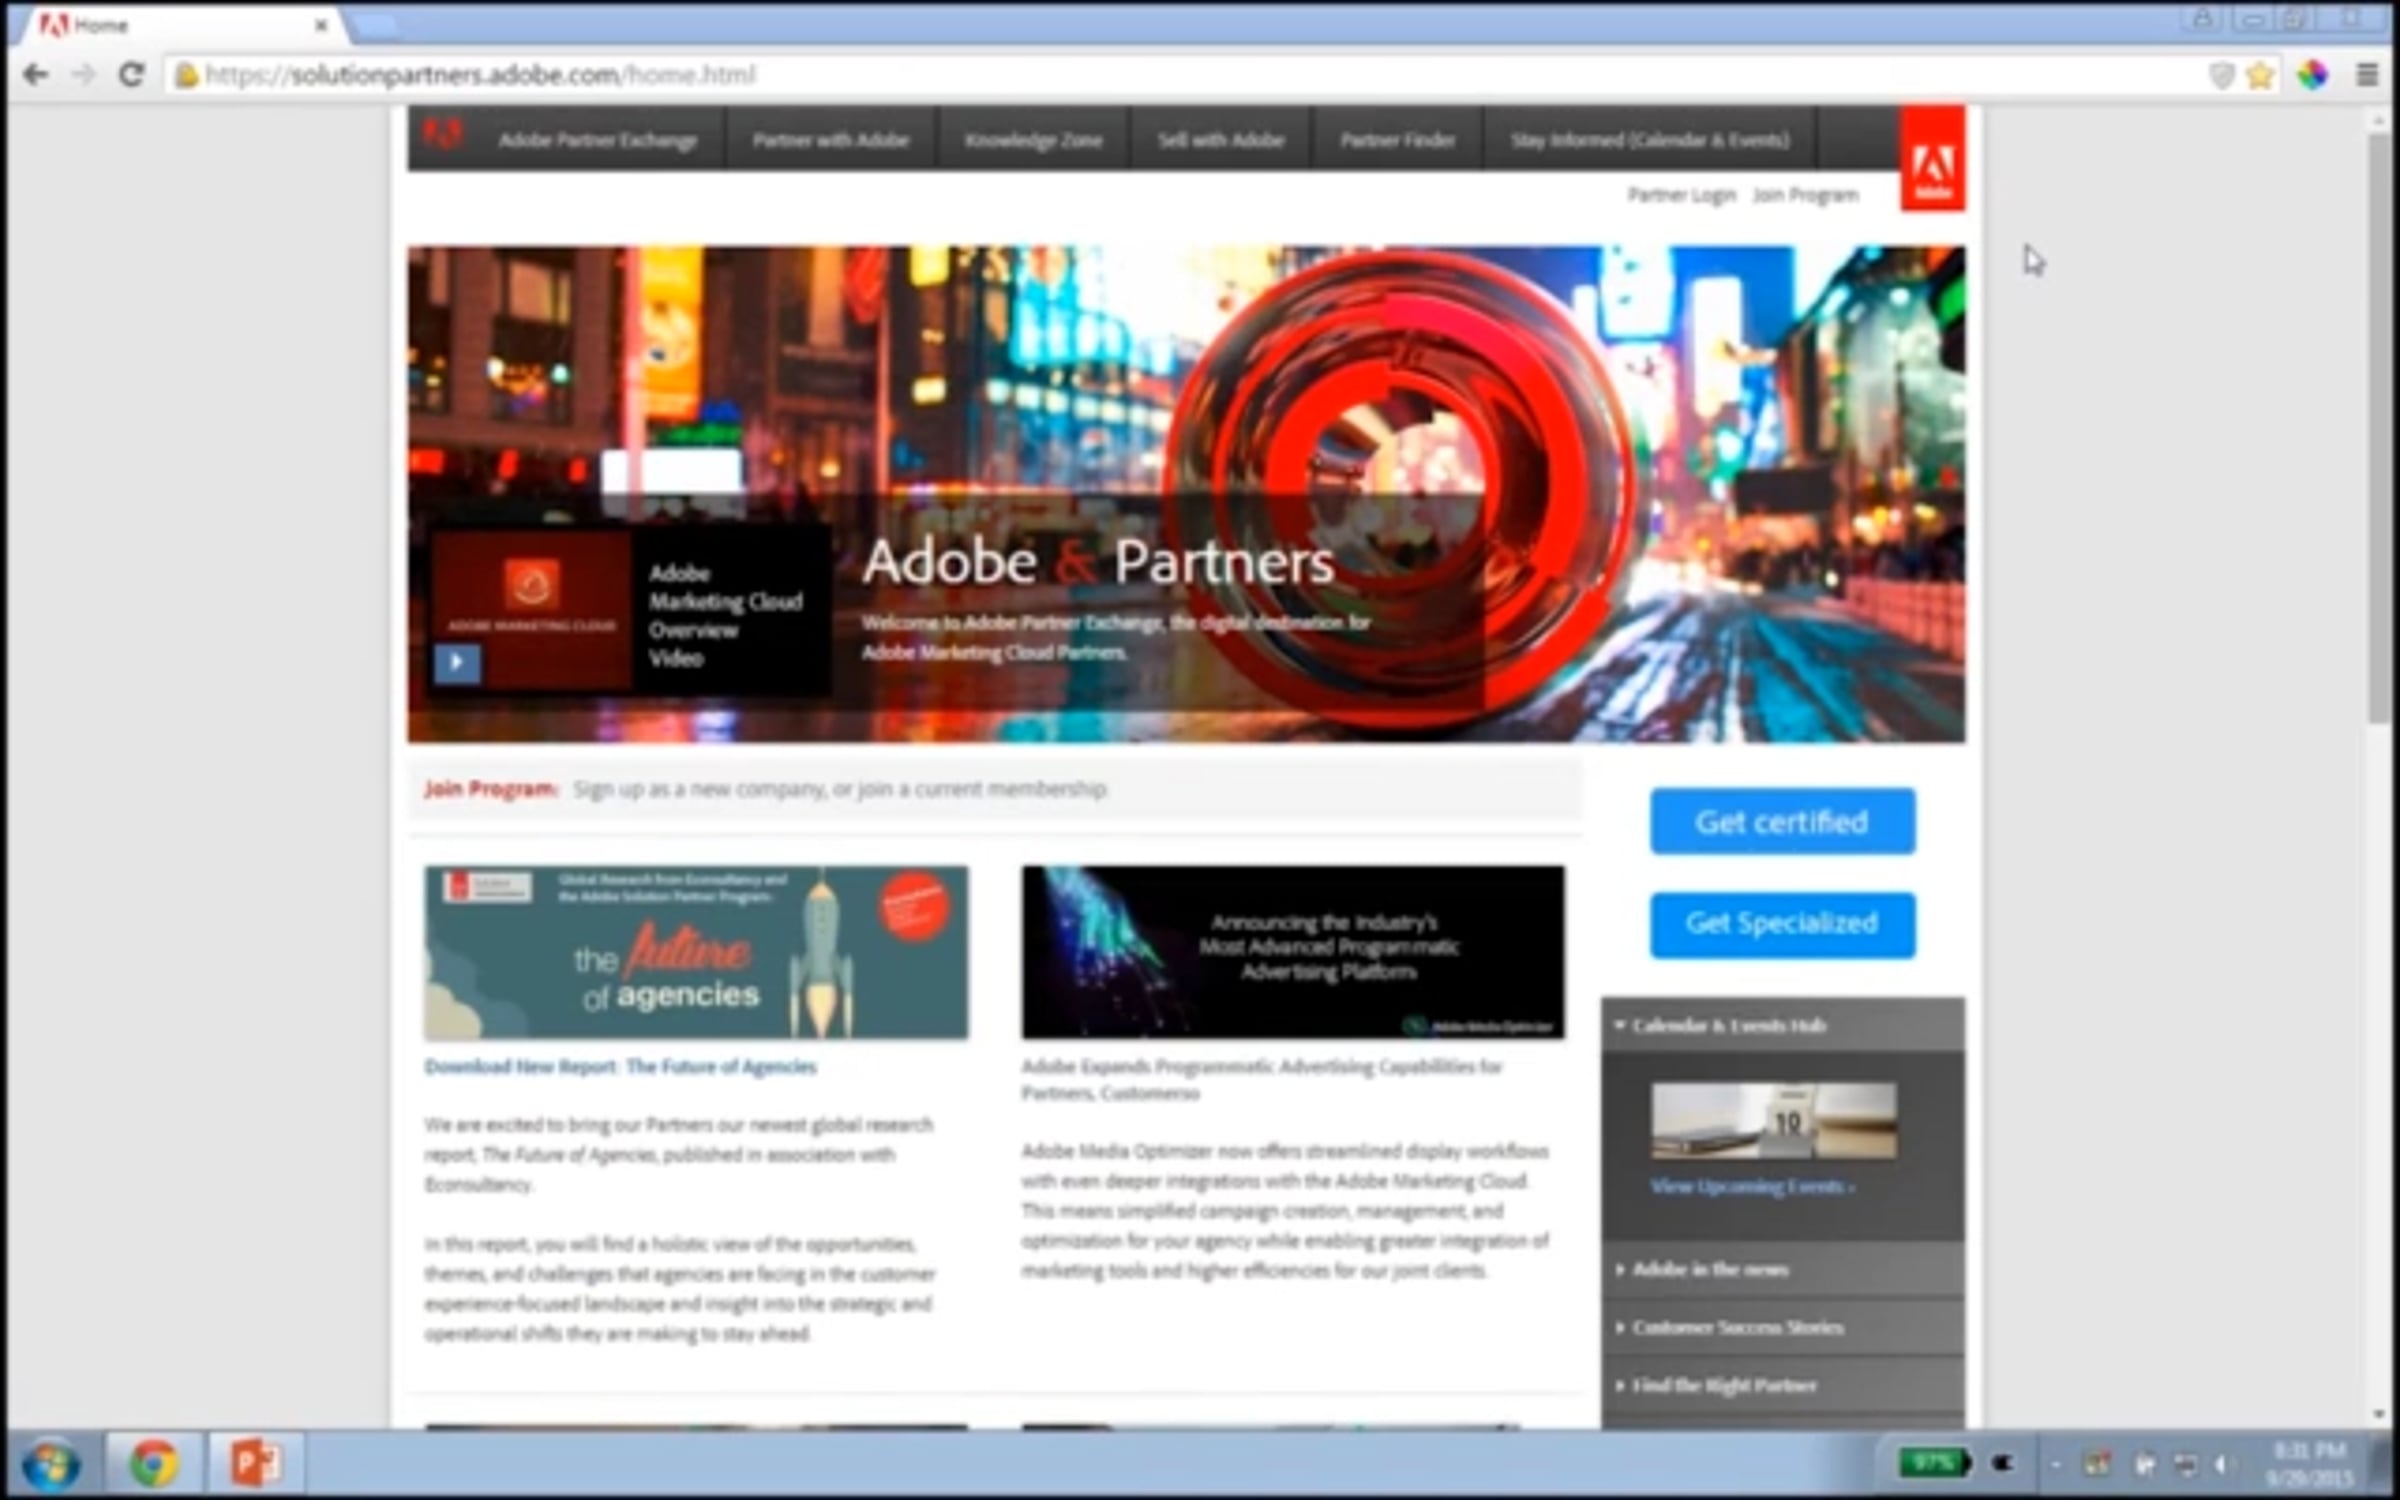Click the Get certified button

(x=1782, y=822)
